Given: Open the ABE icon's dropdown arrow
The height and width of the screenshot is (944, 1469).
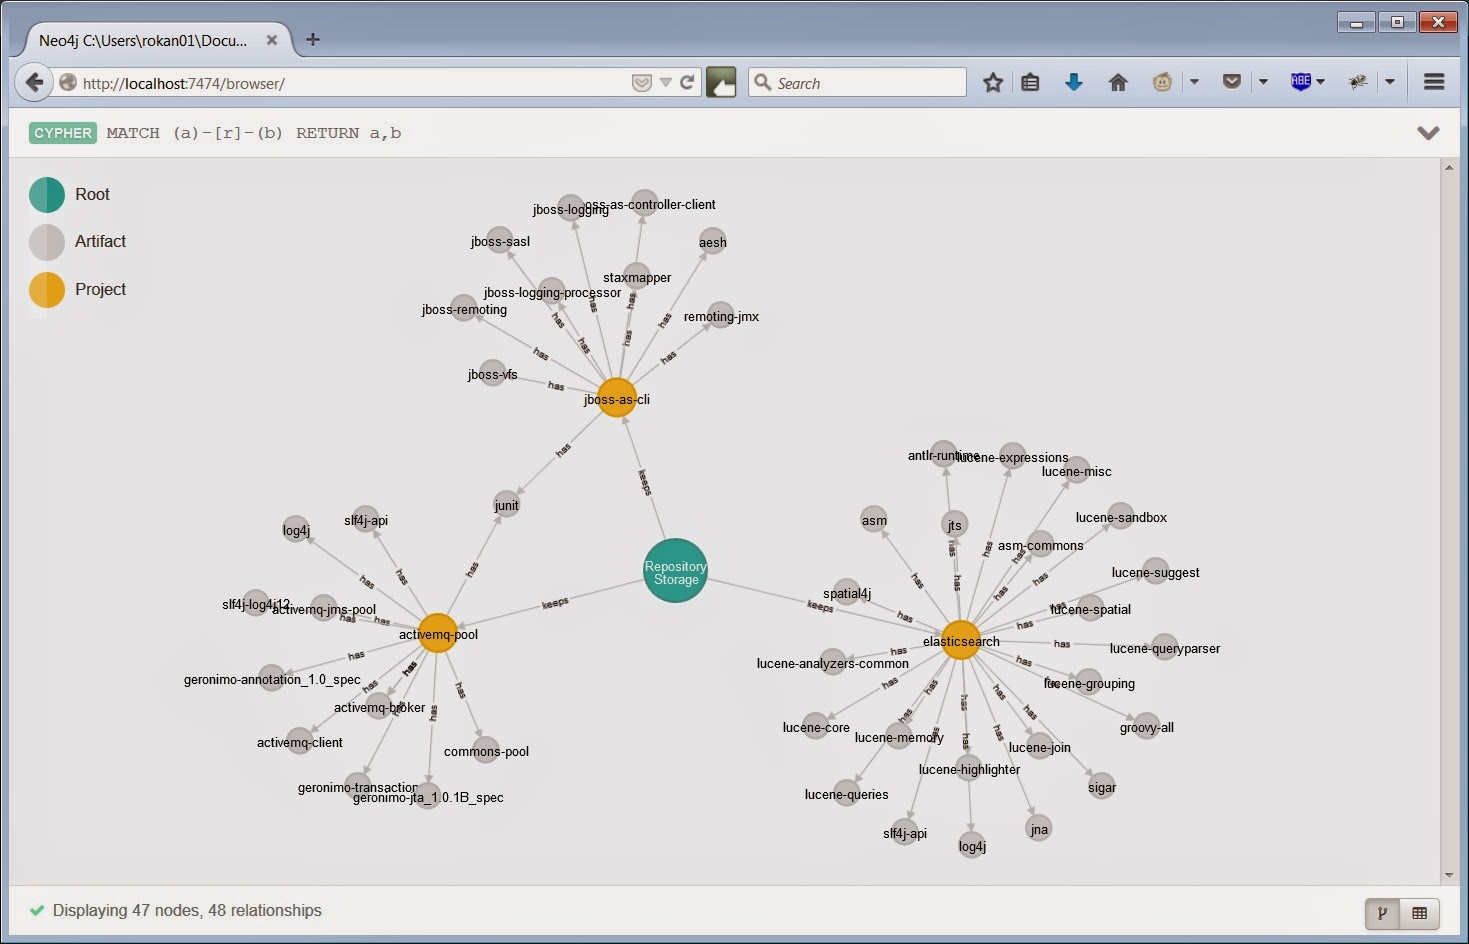Looking at the screenshot, I should tap(1321, 82).
